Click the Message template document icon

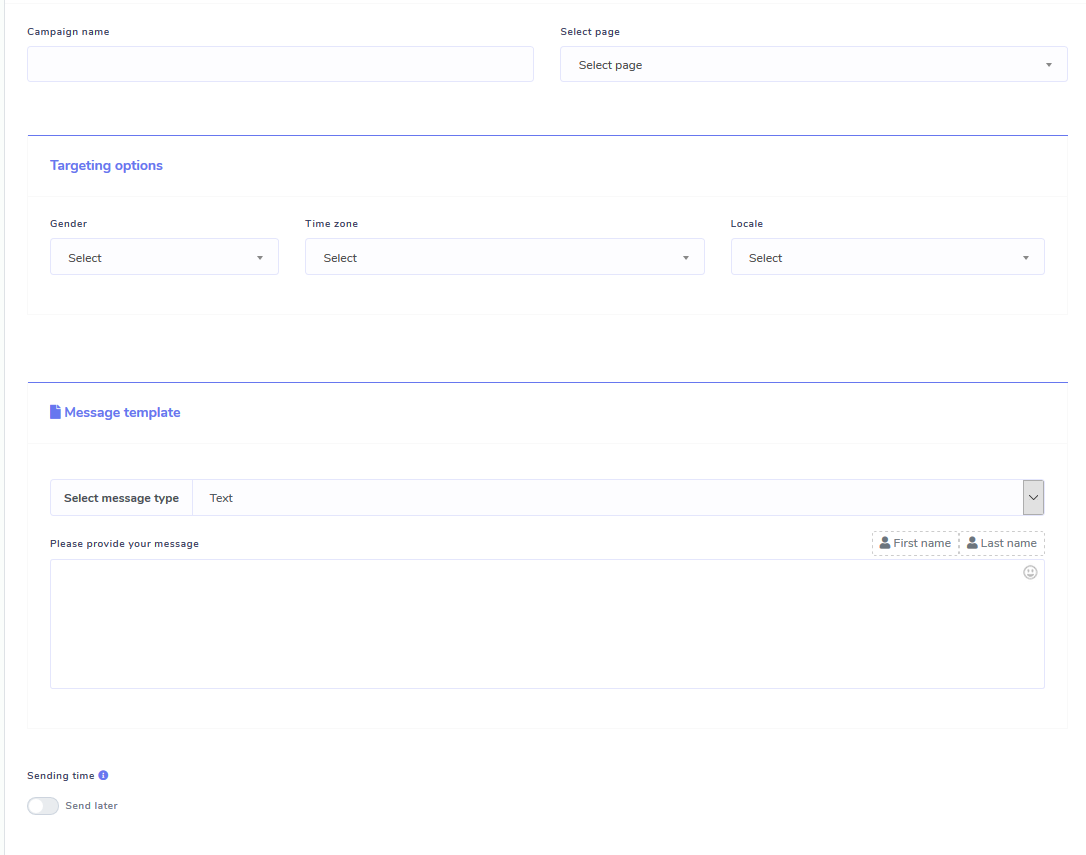(x=55, y=412)
